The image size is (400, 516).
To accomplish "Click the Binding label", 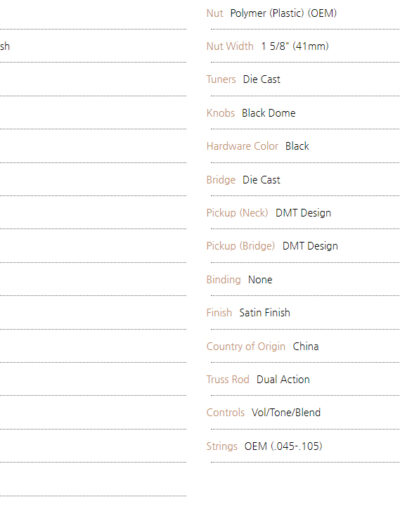I will click(x=223, y=279).
